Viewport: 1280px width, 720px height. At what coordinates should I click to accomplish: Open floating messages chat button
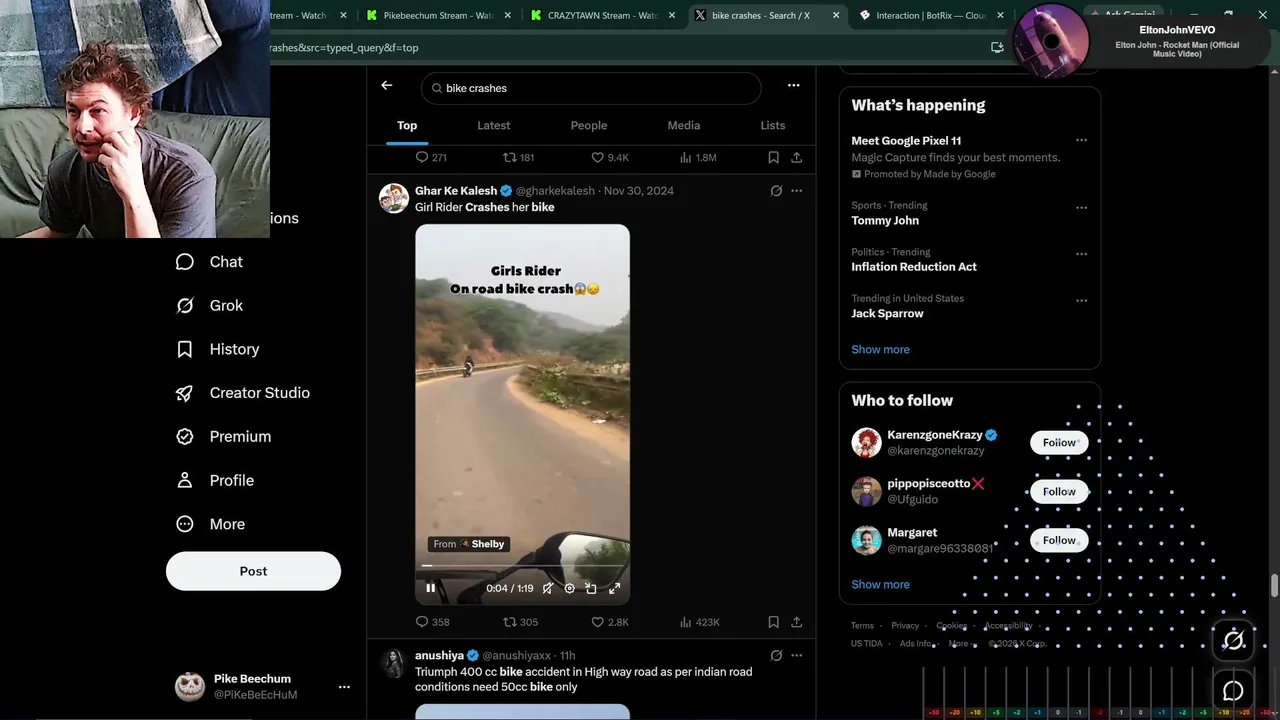point(1233,691)
